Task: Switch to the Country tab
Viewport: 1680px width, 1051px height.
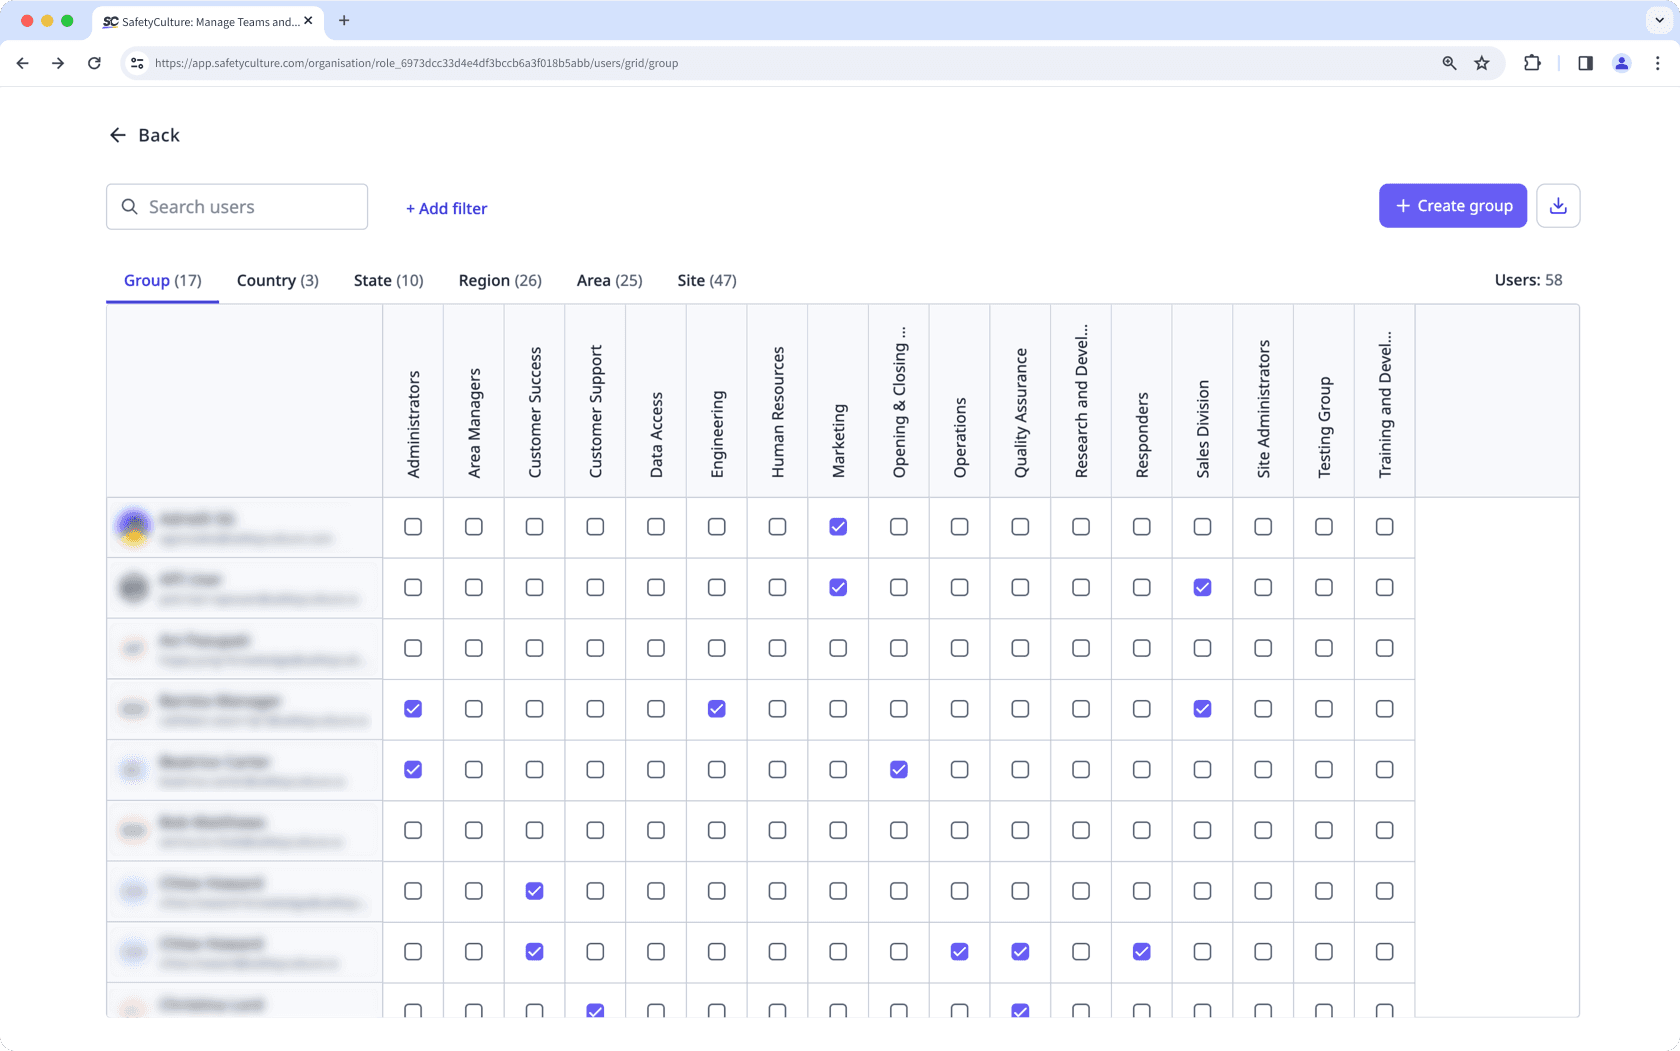Action: pos(277,280)
